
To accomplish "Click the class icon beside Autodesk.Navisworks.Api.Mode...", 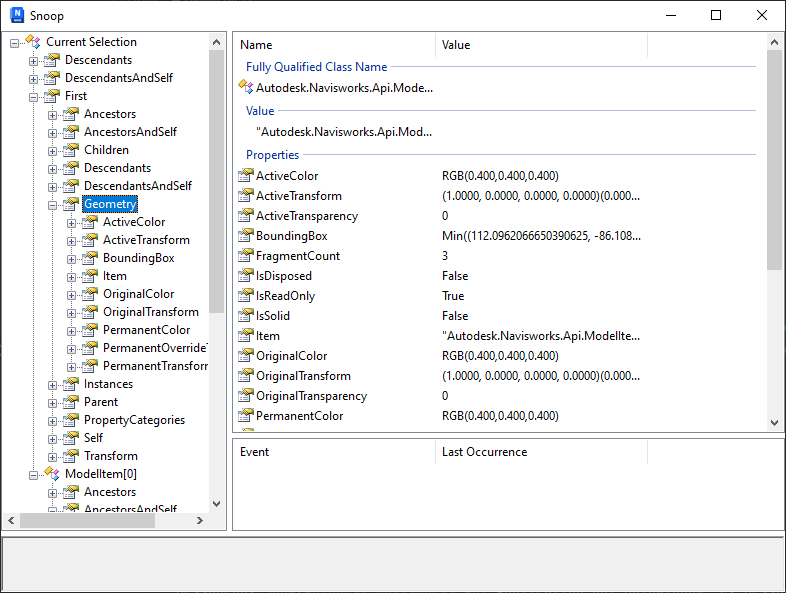I will pos(246,87).
